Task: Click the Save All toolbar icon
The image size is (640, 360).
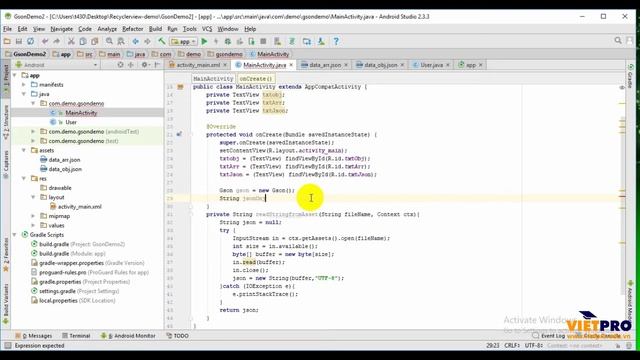Action: click(19, 41)
